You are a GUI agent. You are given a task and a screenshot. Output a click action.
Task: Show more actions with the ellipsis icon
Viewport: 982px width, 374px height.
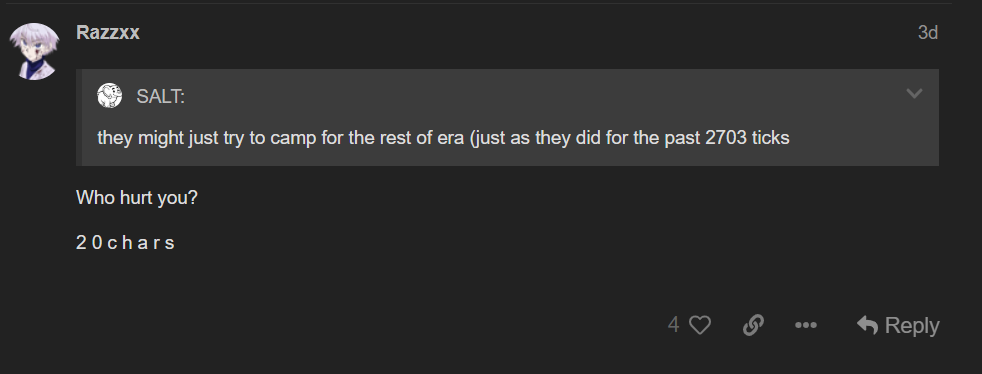[x=805, y=325]
